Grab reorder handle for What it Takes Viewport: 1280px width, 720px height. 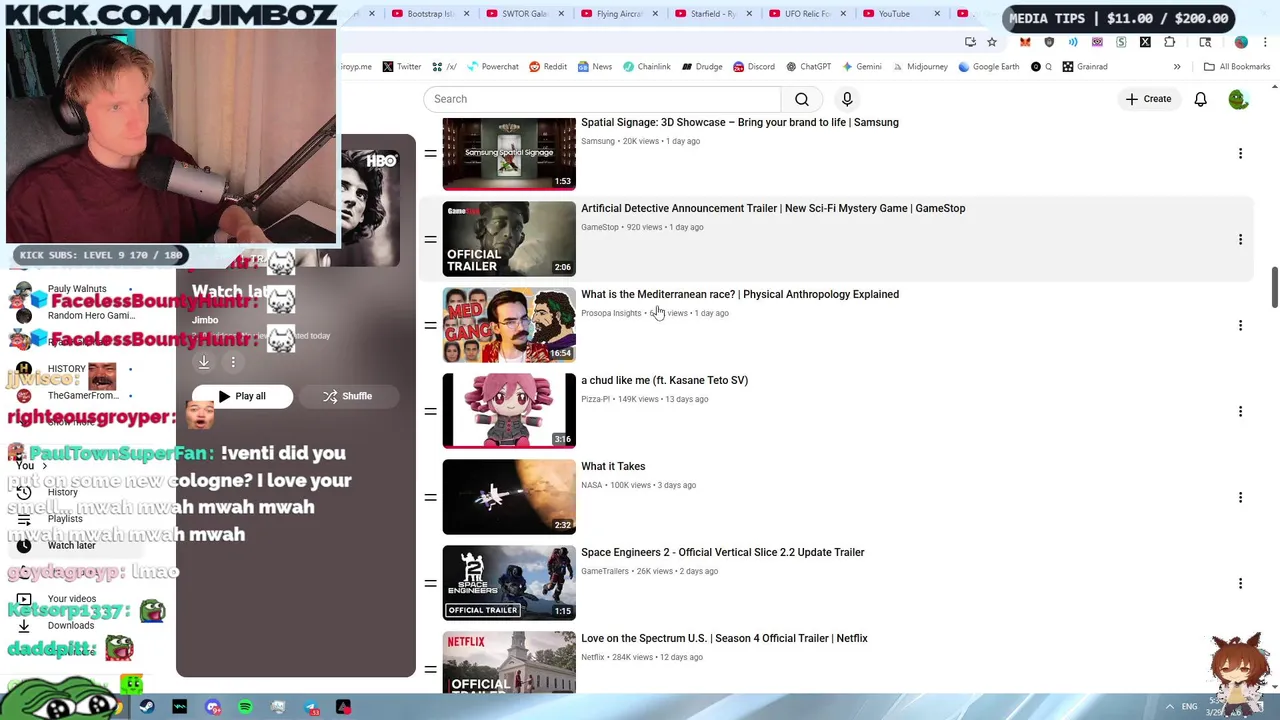tap(430, 497)
